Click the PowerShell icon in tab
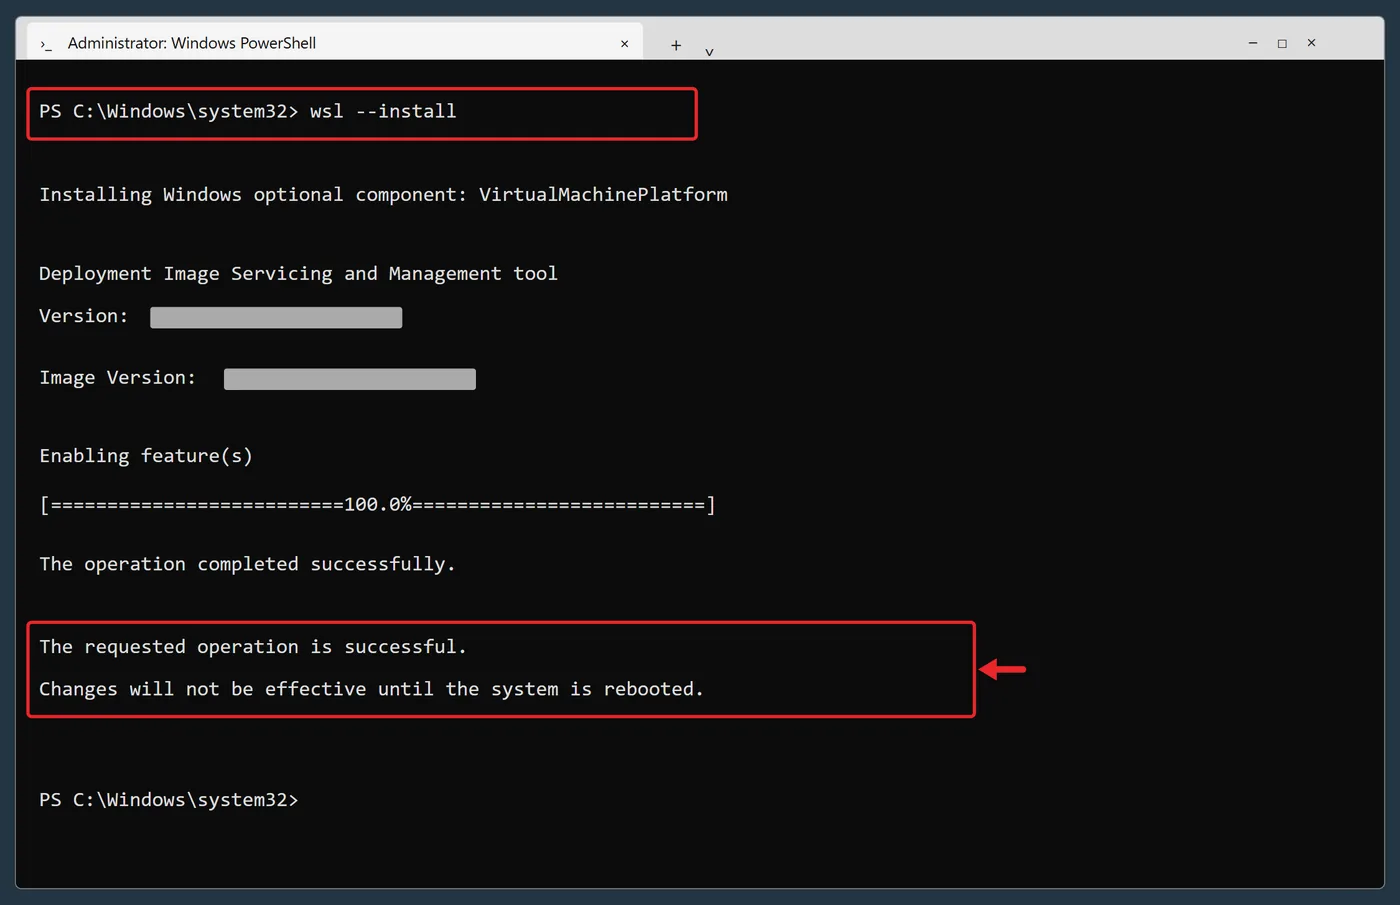1400x905 pixels. [x=46, y=45]
